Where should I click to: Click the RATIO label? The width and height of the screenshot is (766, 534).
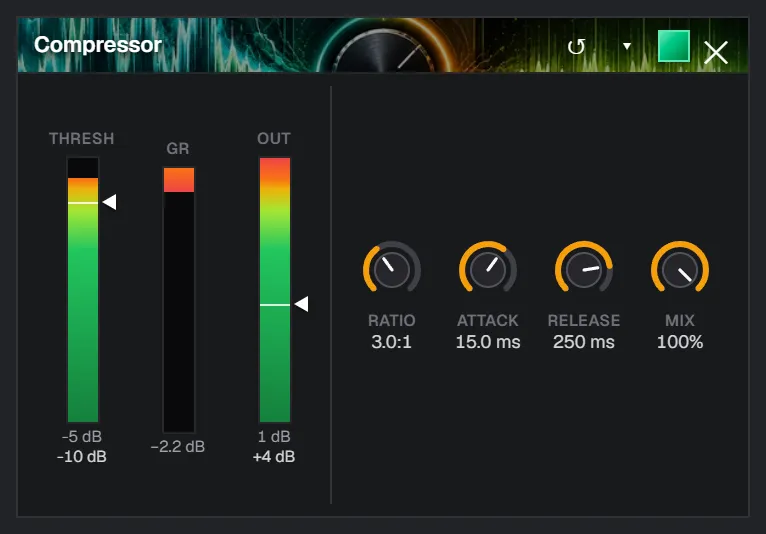392,320
